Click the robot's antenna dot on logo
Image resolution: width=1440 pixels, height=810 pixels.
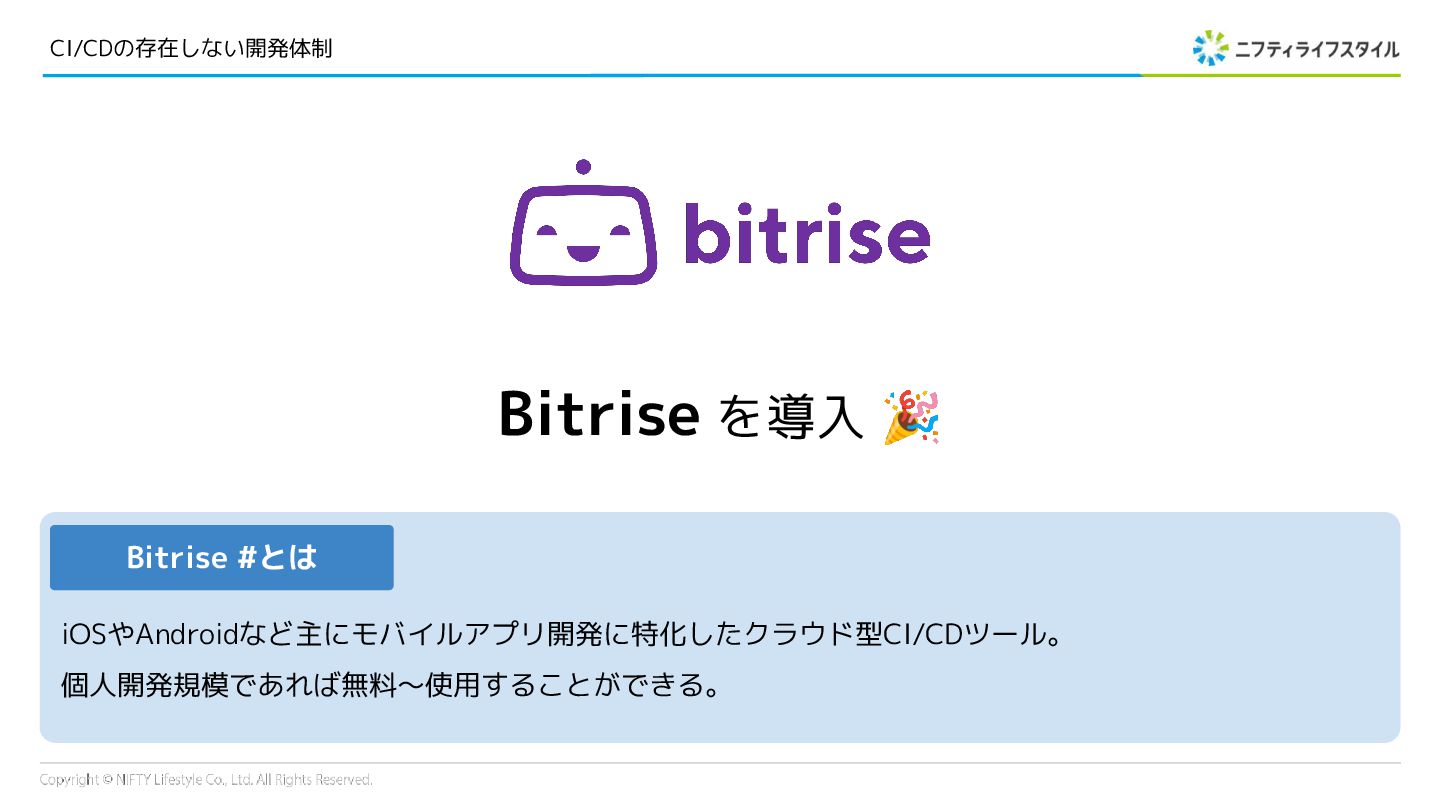click(x=584, y=167)
